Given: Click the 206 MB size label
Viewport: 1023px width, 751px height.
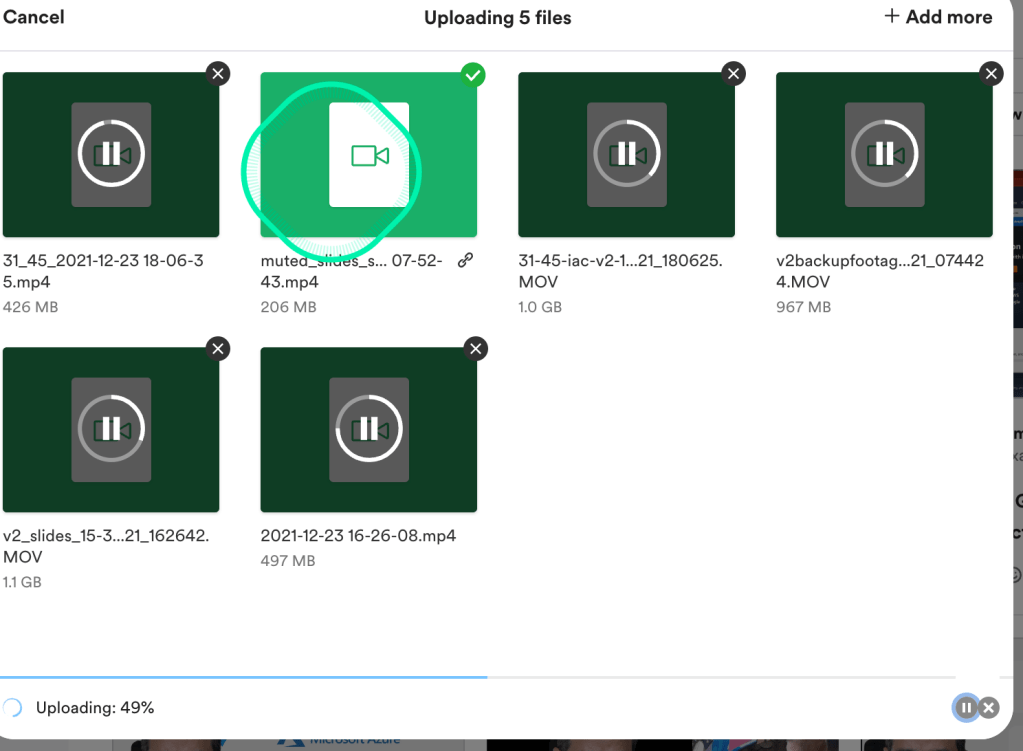Looking at the screenshot, I should pos(288,307).
